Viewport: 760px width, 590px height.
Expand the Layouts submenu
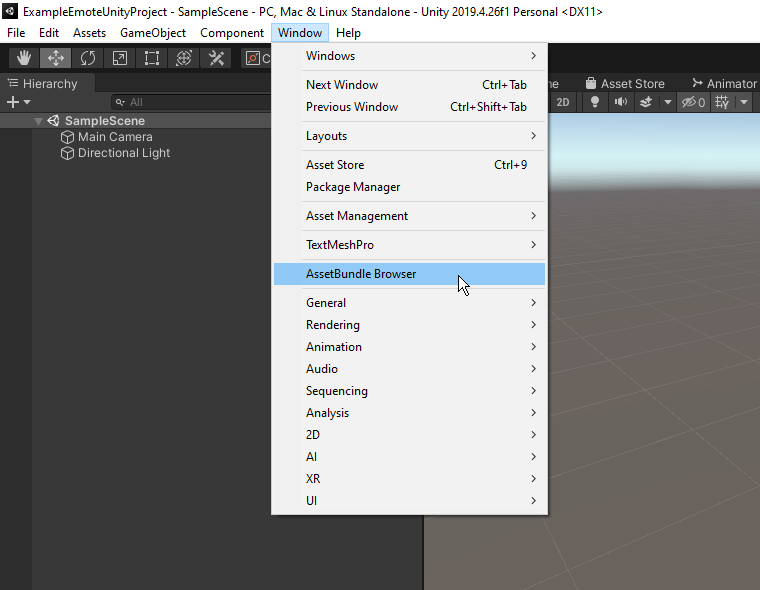[410, 136]
